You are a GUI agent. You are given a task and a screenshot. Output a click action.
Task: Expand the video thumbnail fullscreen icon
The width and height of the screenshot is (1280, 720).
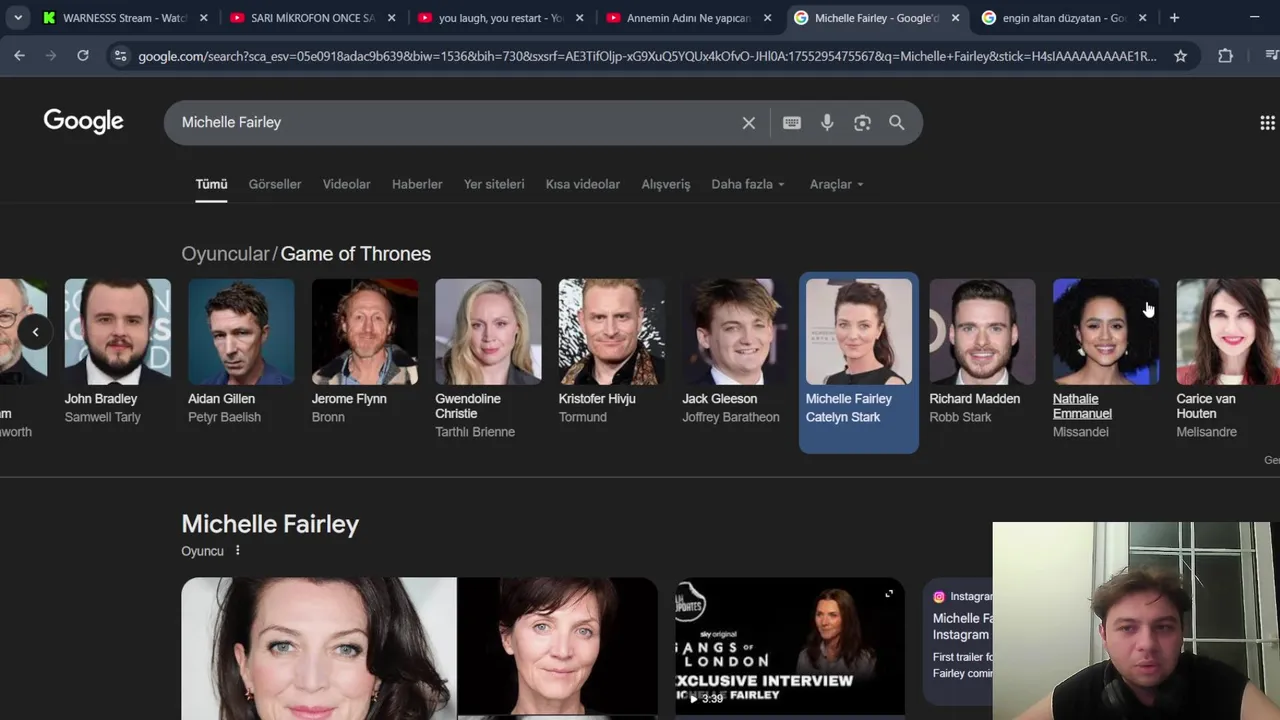point(889,594)
